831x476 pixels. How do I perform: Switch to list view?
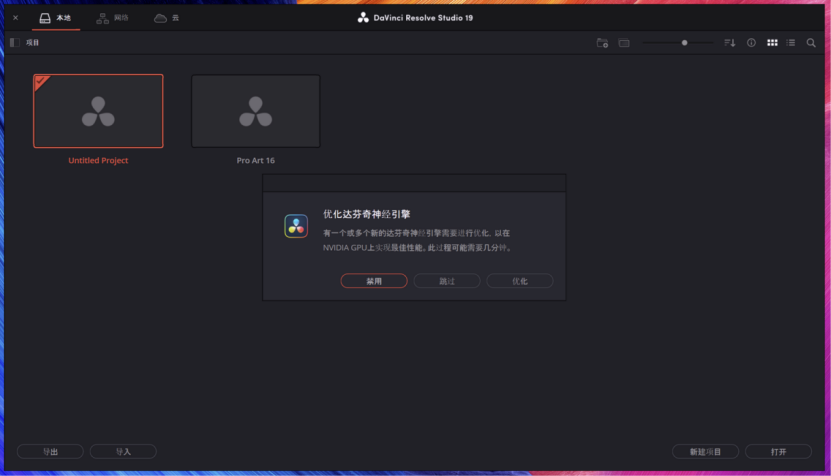(x=791, y=43)
